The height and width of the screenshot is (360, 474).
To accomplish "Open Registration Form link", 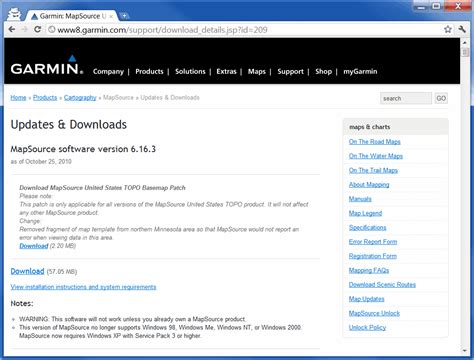I will click(x=373, y=256).
